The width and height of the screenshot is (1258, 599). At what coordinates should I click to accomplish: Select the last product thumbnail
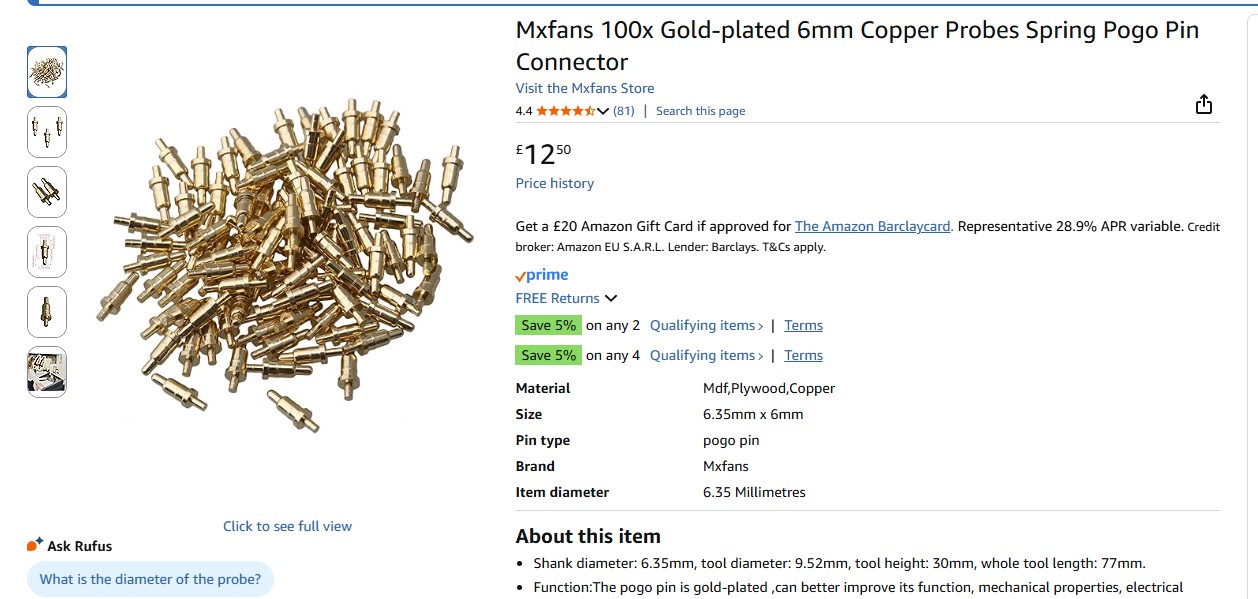tap(47, 372)
